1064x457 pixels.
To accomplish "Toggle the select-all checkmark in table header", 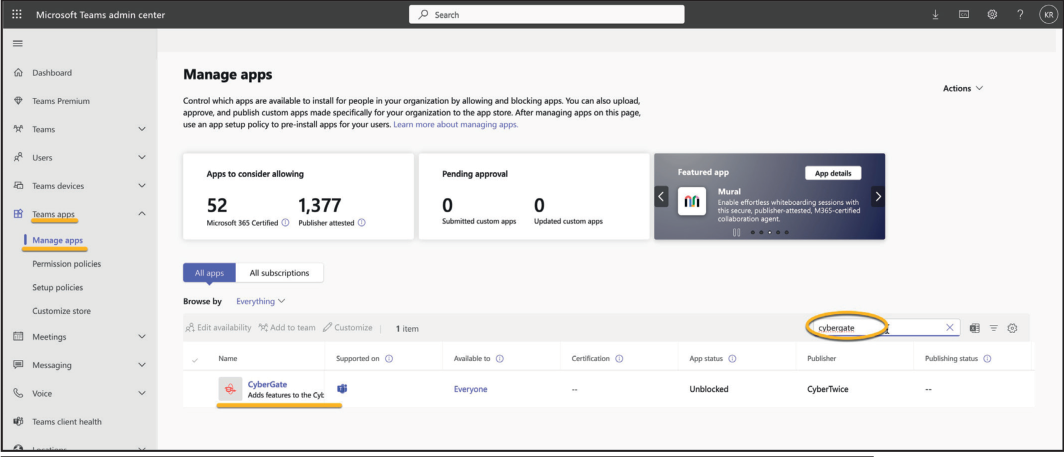I will (194, 358).
